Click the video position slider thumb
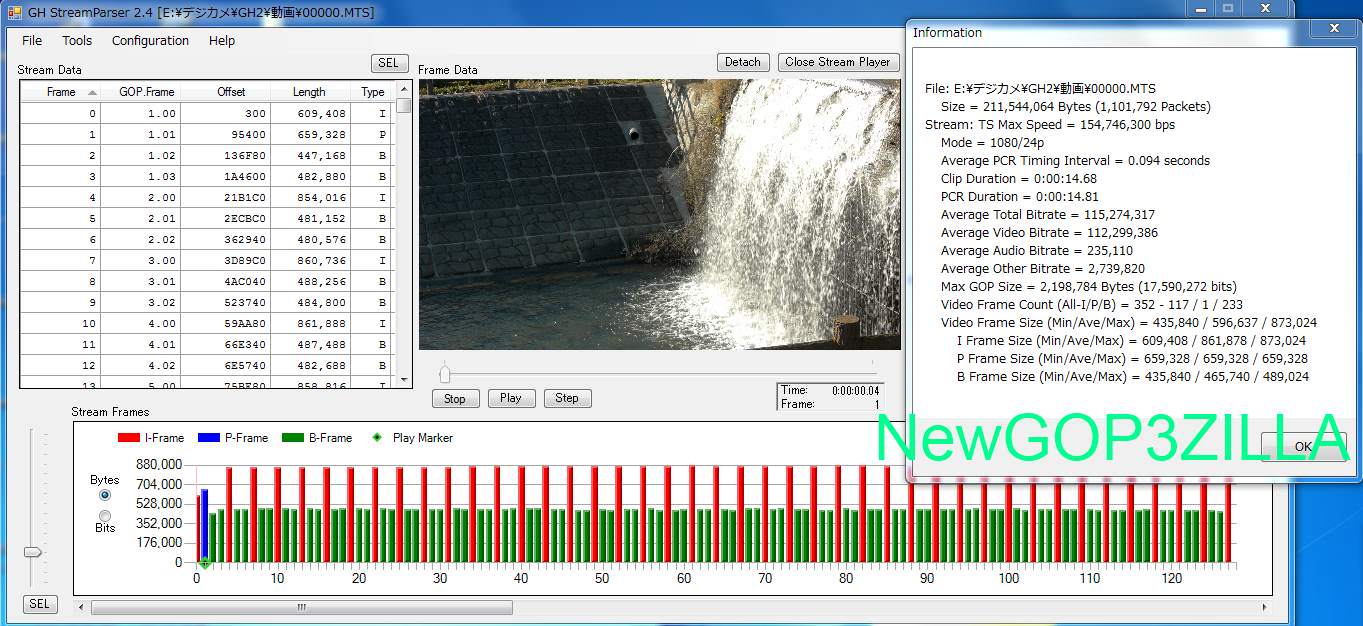Screen dimensions: 1363x626 click(x=445, y=374)
